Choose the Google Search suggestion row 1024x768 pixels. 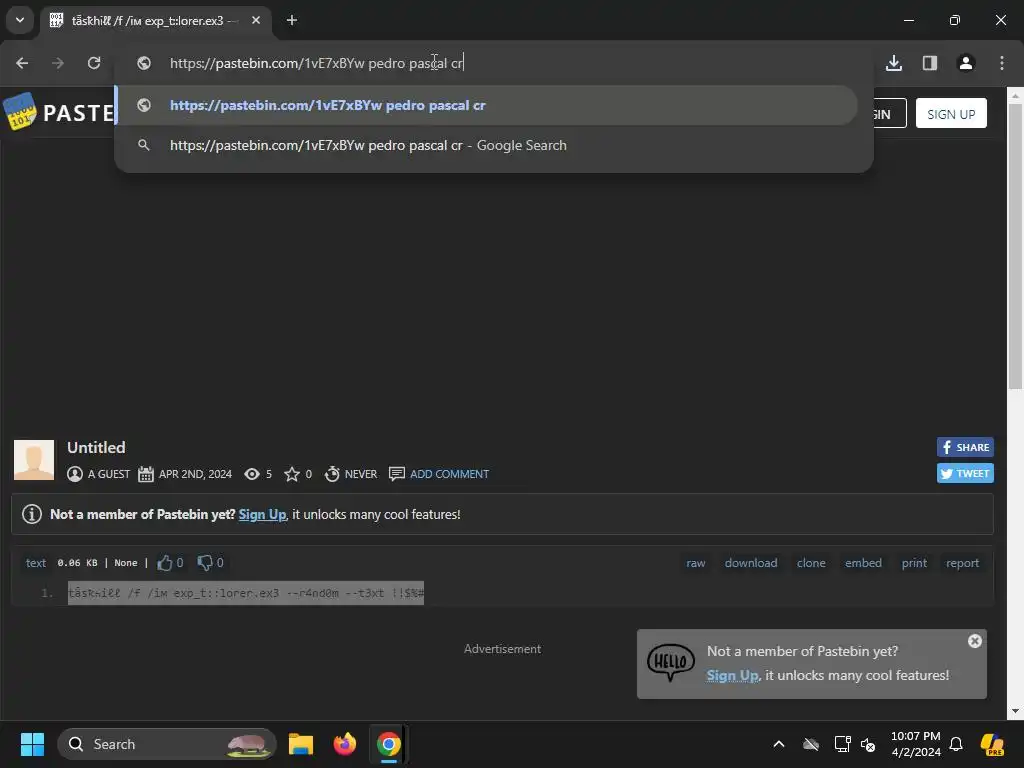pyautogui.click(x=487, y=146)
